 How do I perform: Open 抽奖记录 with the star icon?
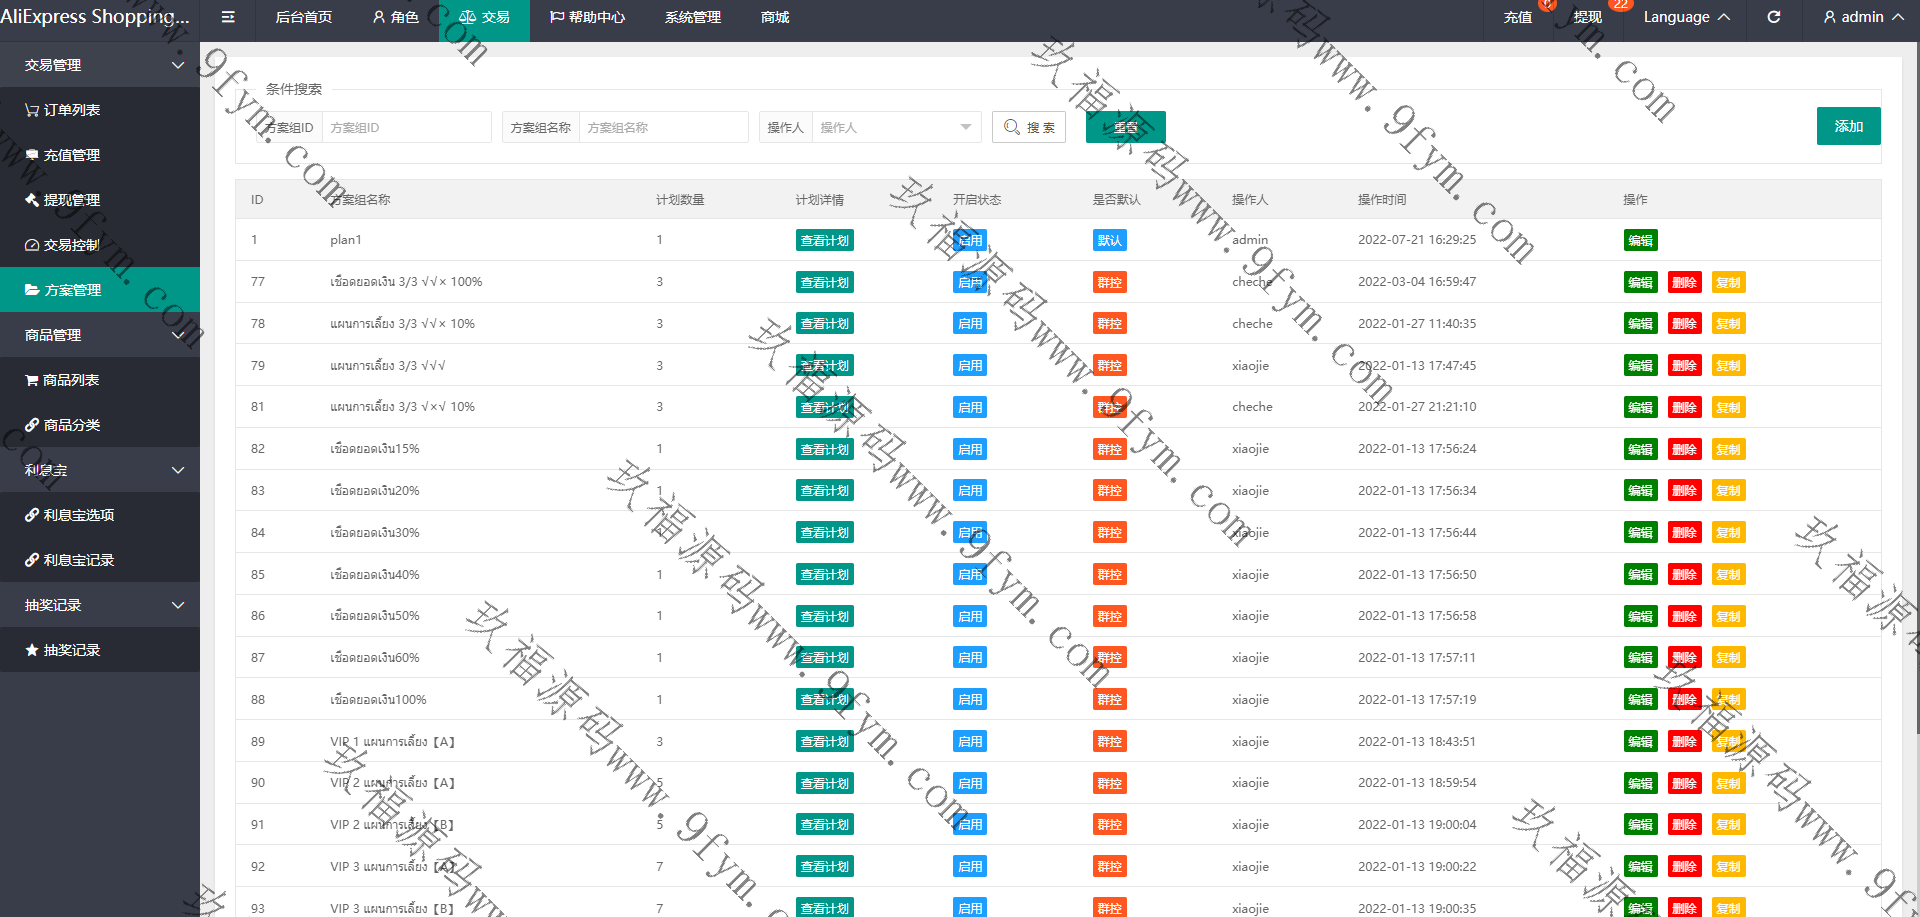[70, 650]
